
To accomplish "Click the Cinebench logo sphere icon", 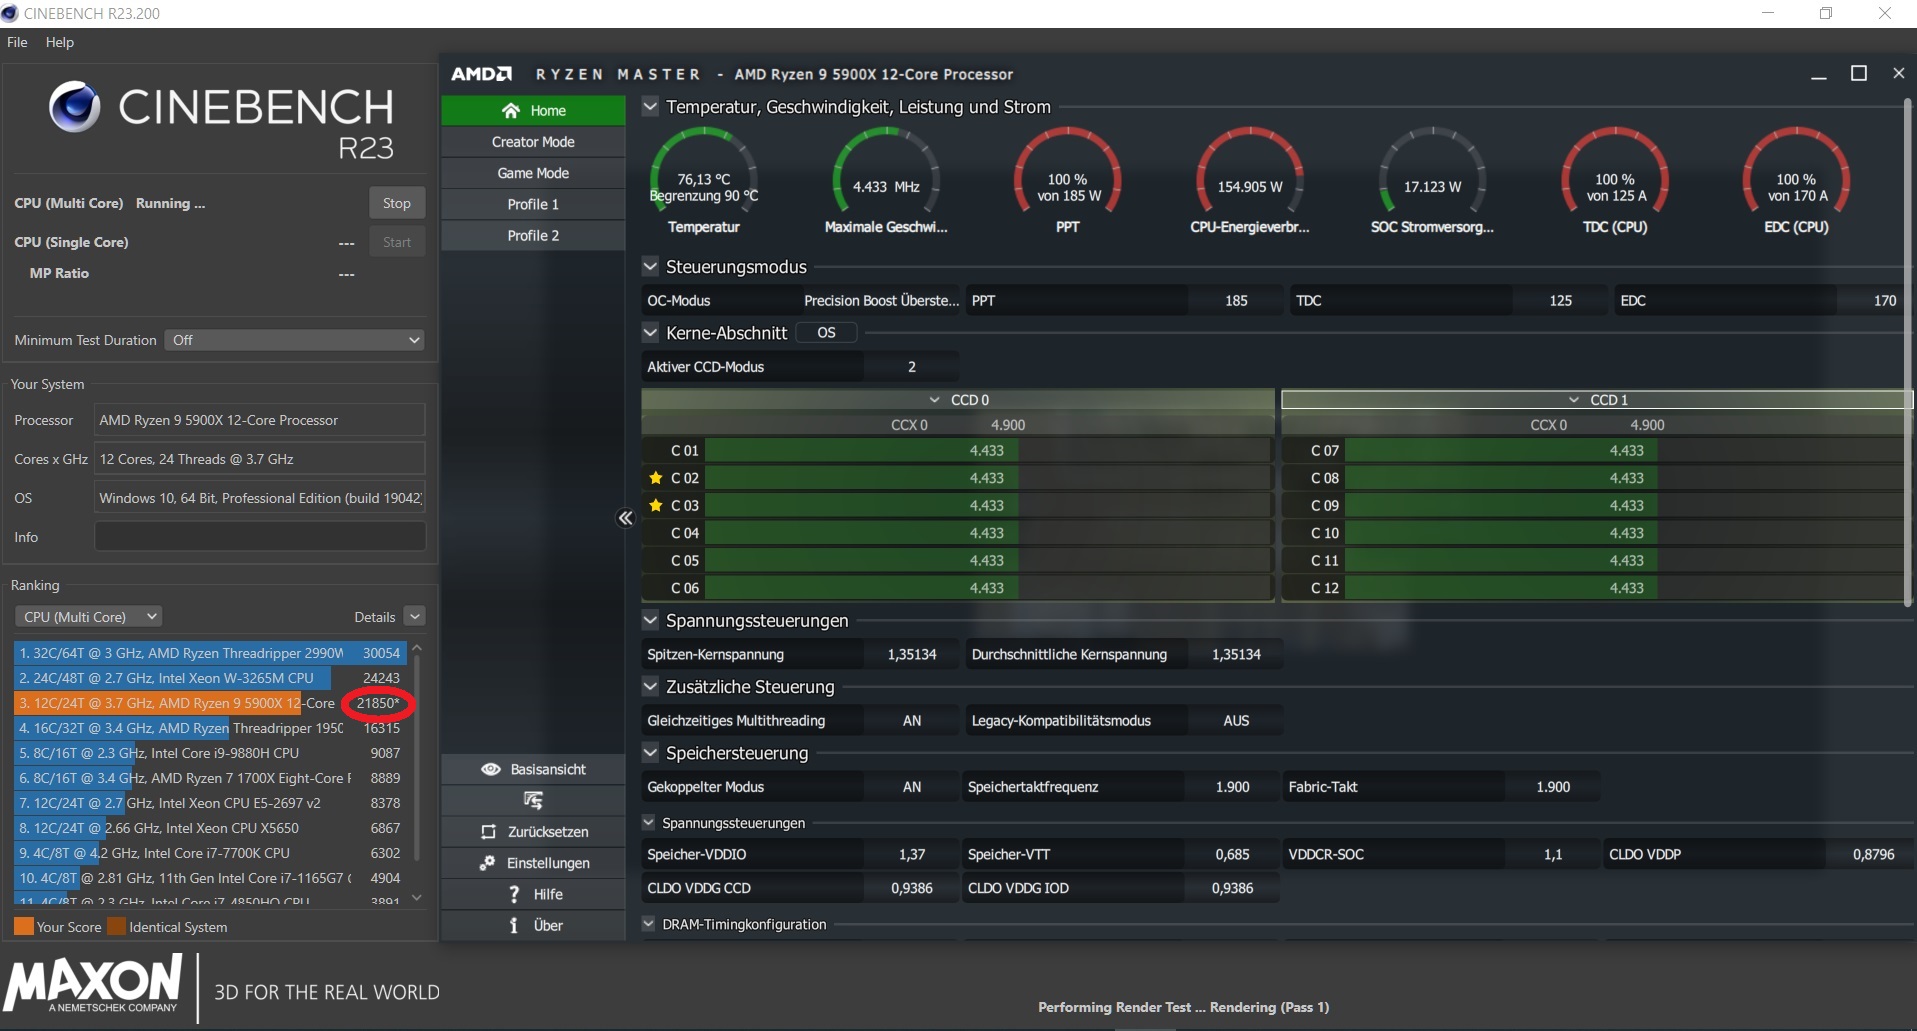I will coord(75,107).
